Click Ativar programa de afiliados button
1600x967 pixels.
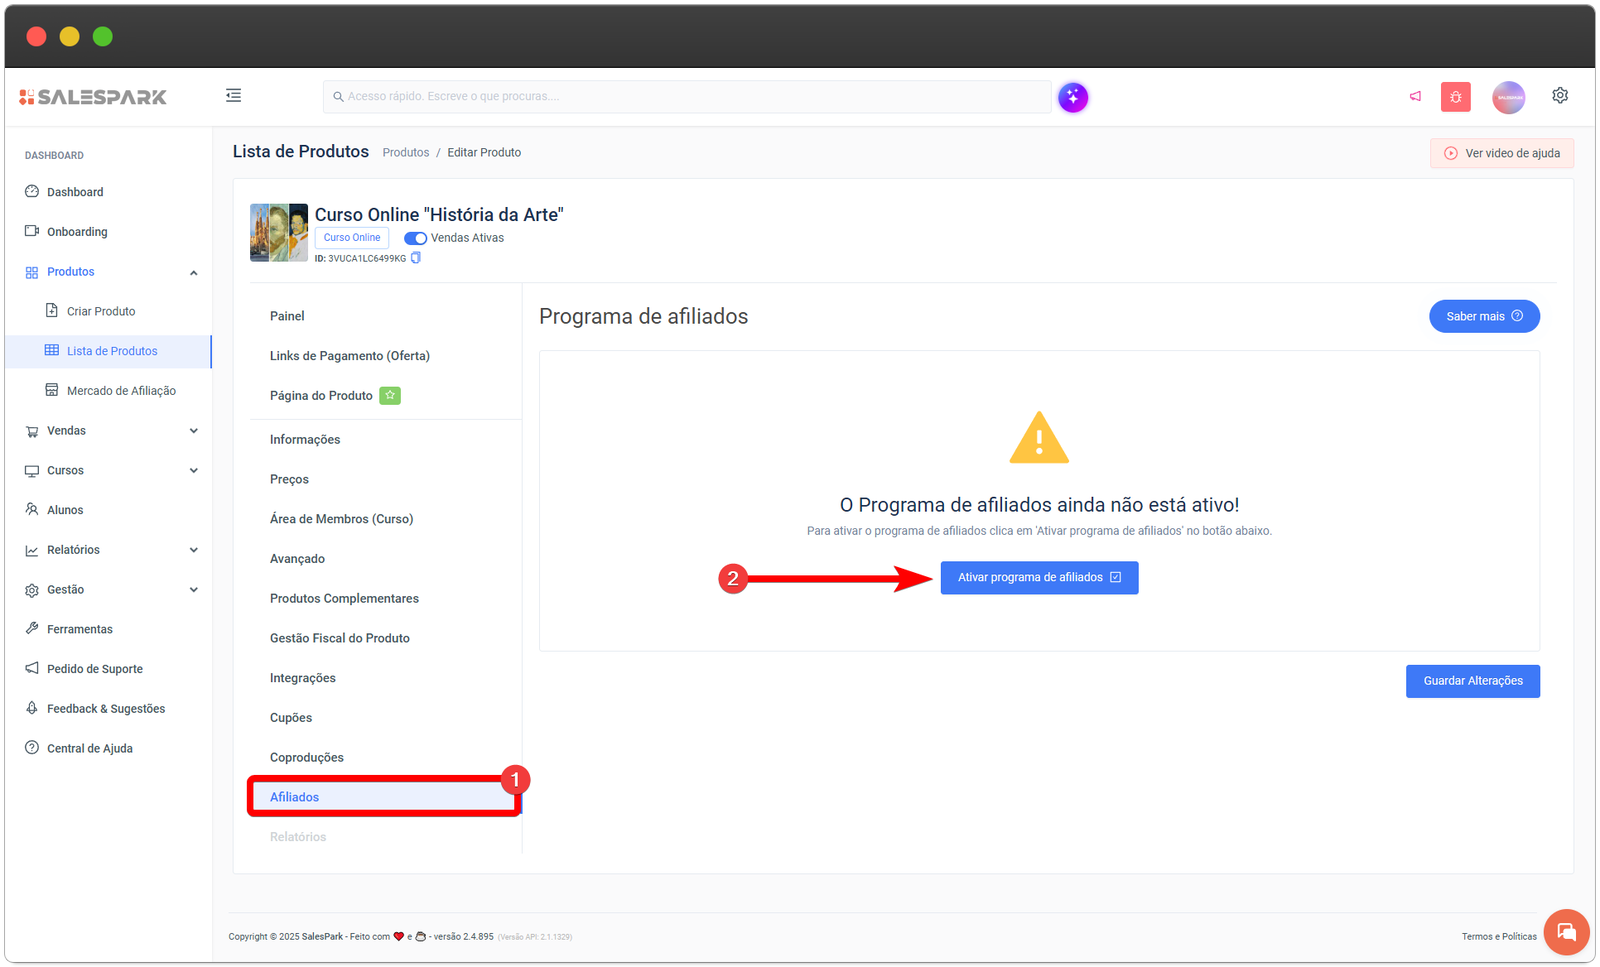point(1039,578)
